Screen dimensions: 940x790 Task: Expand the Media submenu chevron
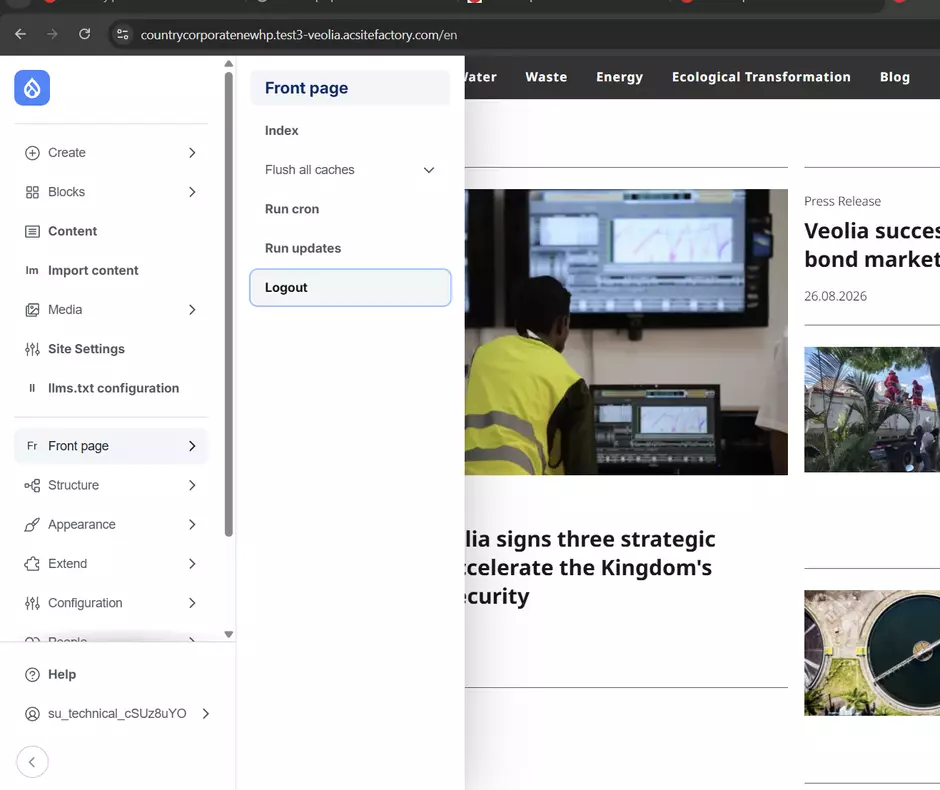[x=192, y=310]
